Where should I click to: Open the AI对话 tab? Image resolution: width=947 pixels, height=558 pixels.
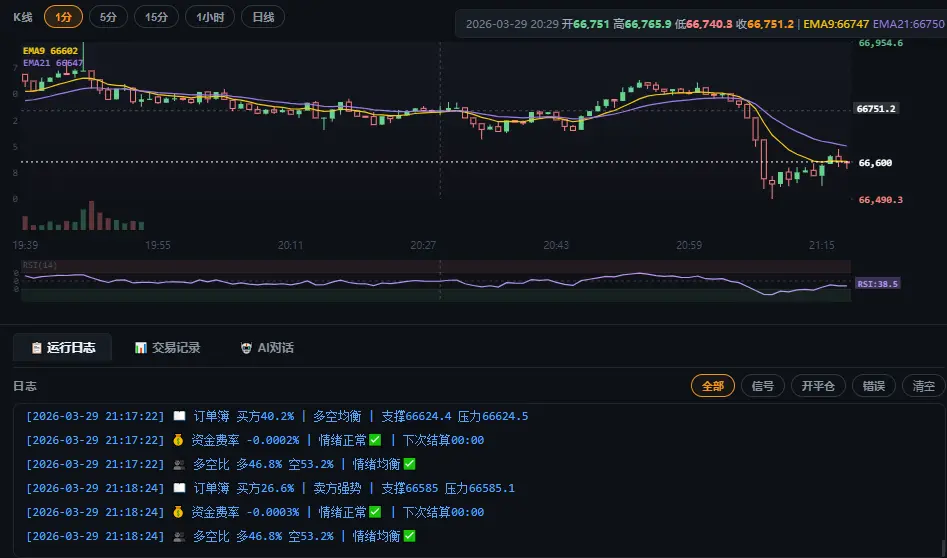(266, 348)
